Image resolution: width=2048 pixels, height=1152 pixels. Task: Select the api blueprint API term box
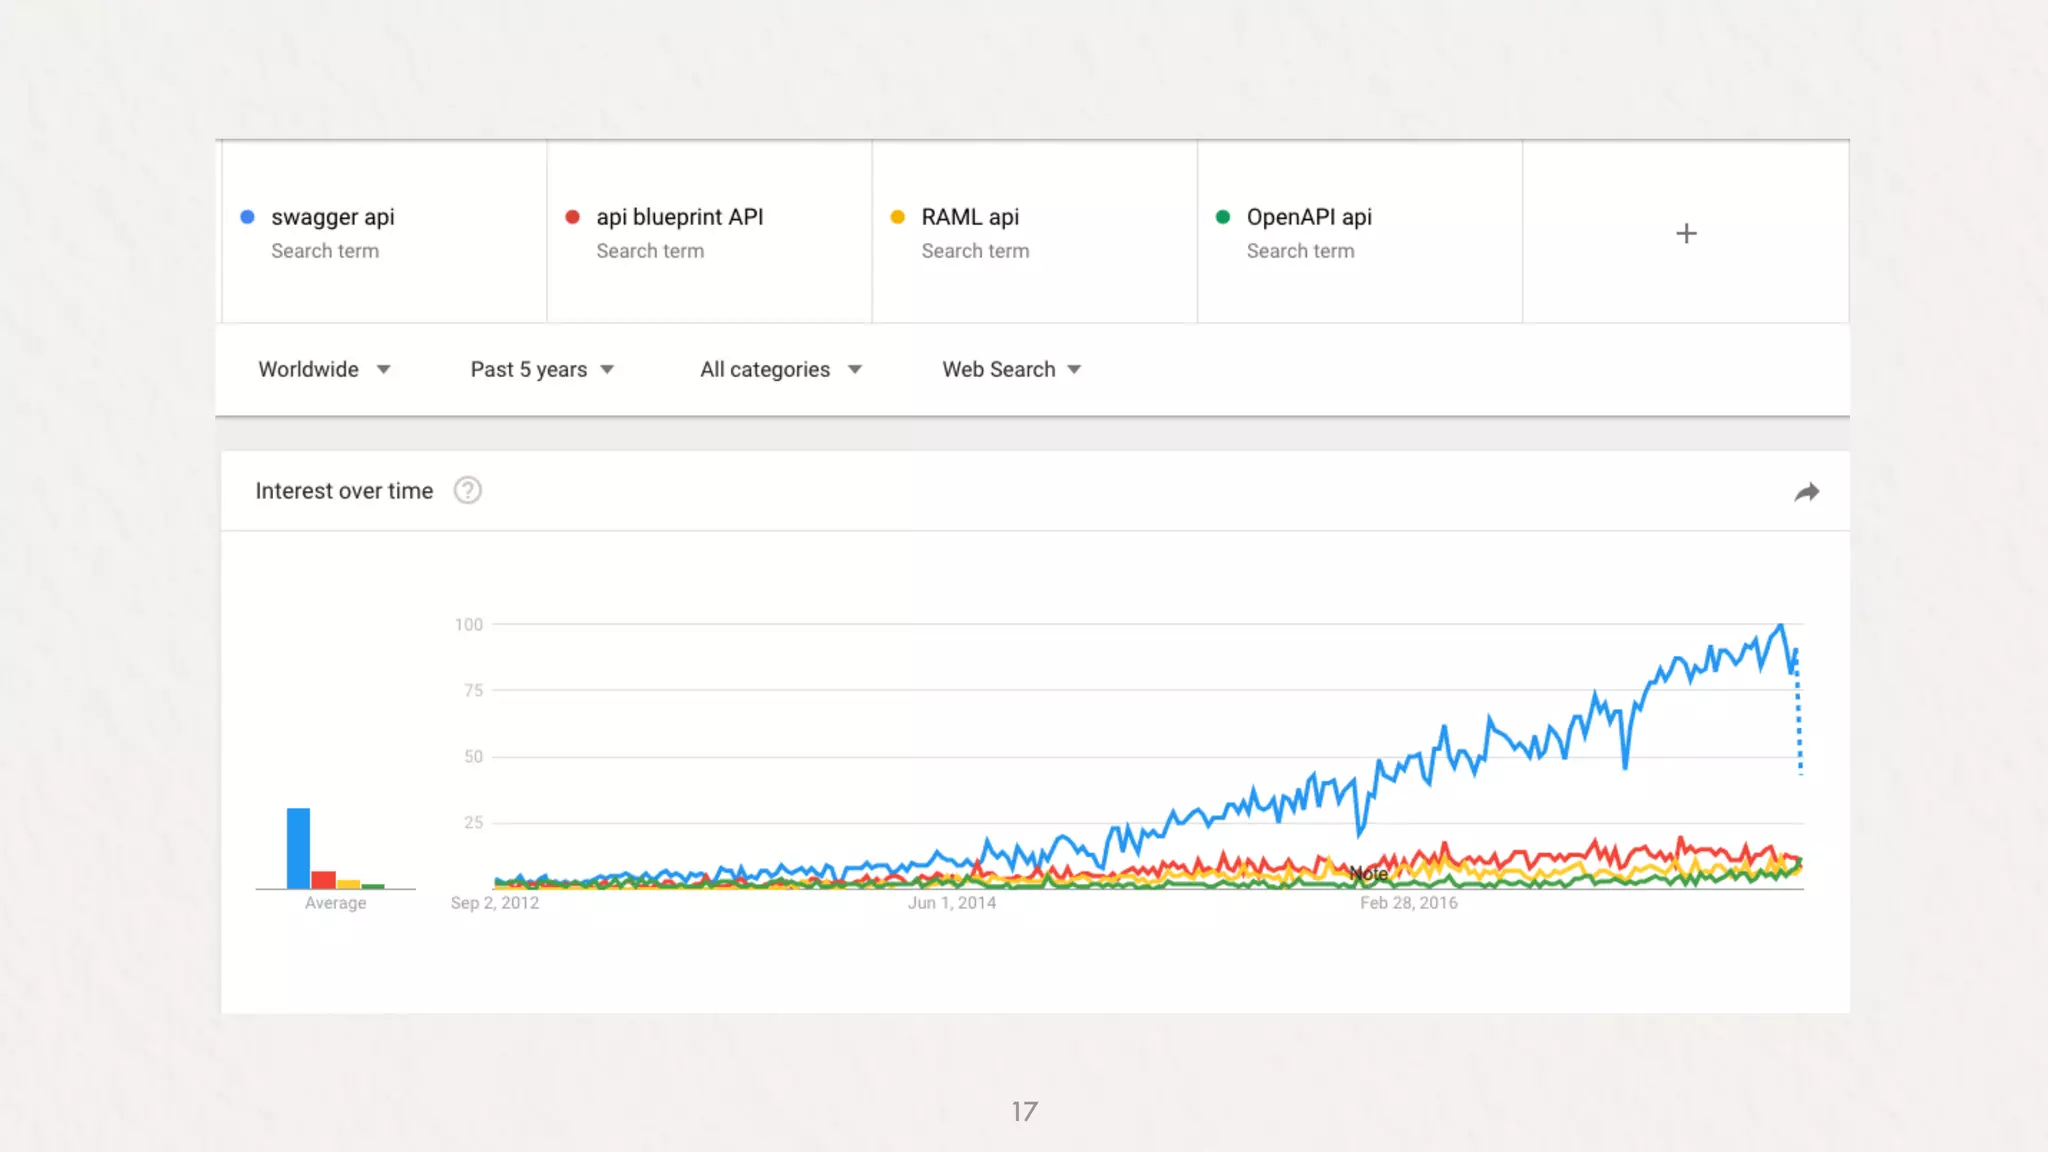[679, 217]
